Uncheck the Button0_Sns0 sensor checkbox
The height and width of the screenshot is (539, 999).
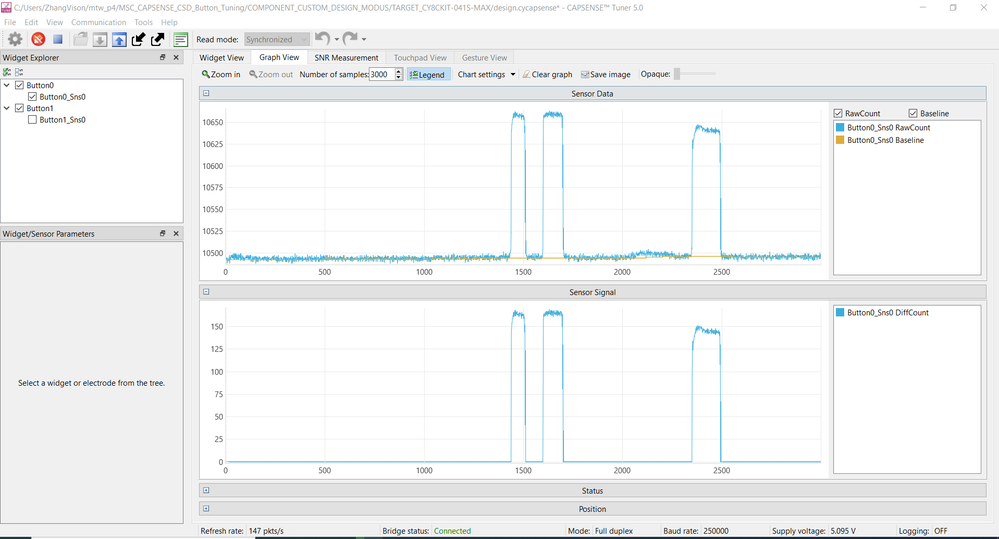pyautogui.click(x=33, y=97)
